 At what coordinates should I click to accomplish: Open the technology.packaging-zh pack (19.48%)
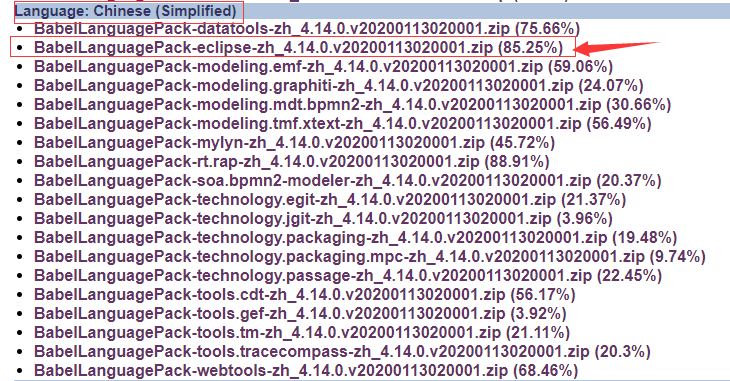(320, 238)
